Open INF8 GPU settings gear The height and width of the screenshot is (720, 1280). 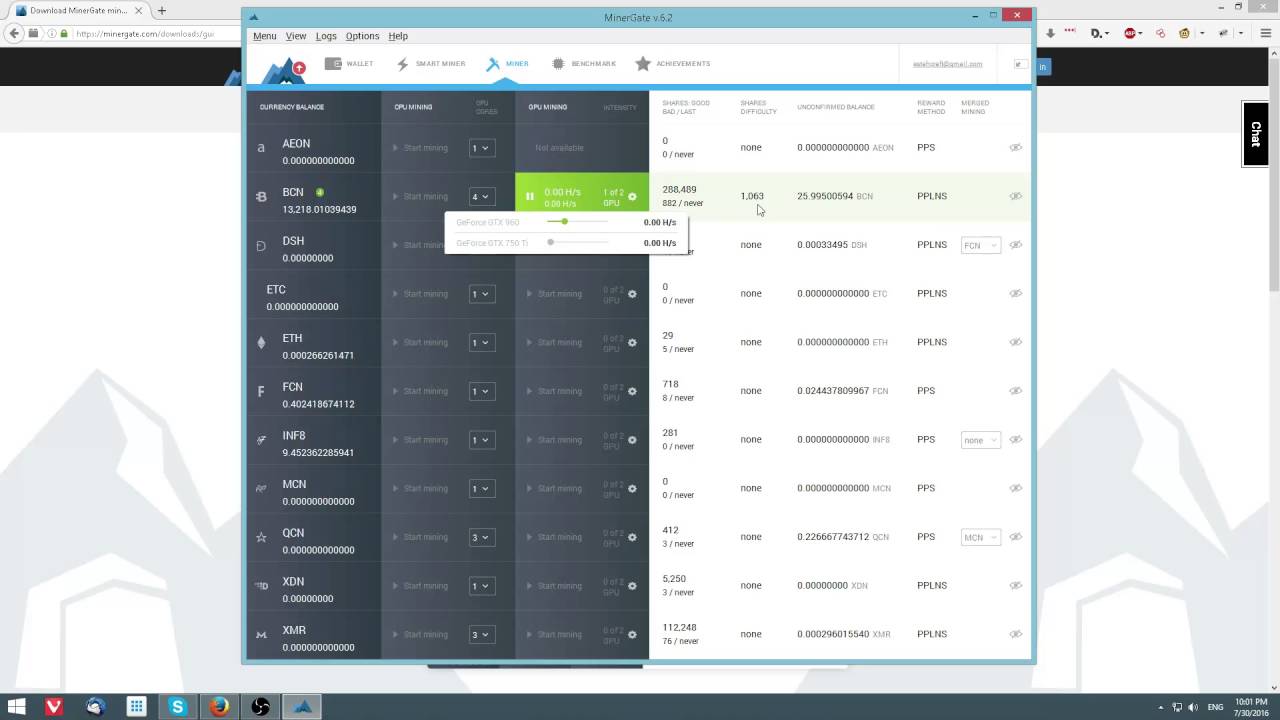pos(632,440)
